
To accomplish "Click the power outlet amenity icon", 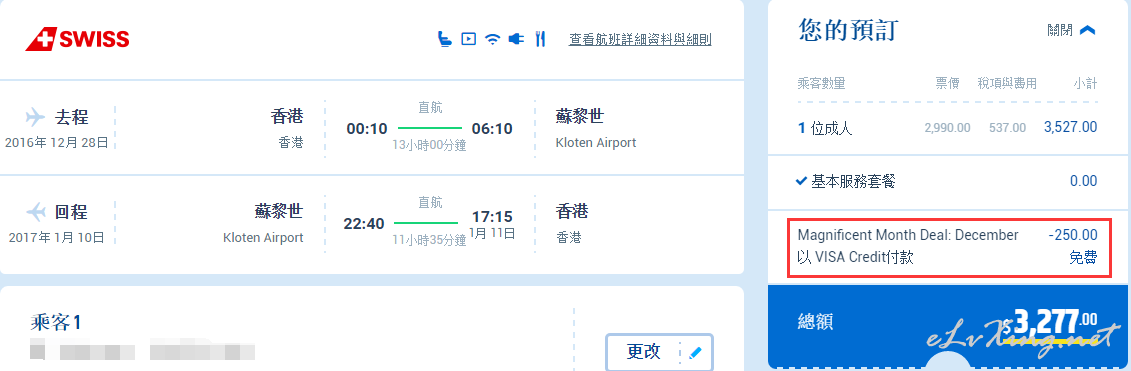I will point(516,39).
